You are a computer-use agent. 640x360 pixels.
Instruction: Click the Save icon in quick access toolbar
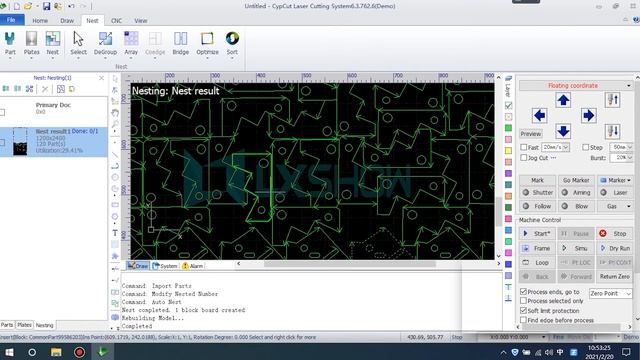tap(47, 6)
